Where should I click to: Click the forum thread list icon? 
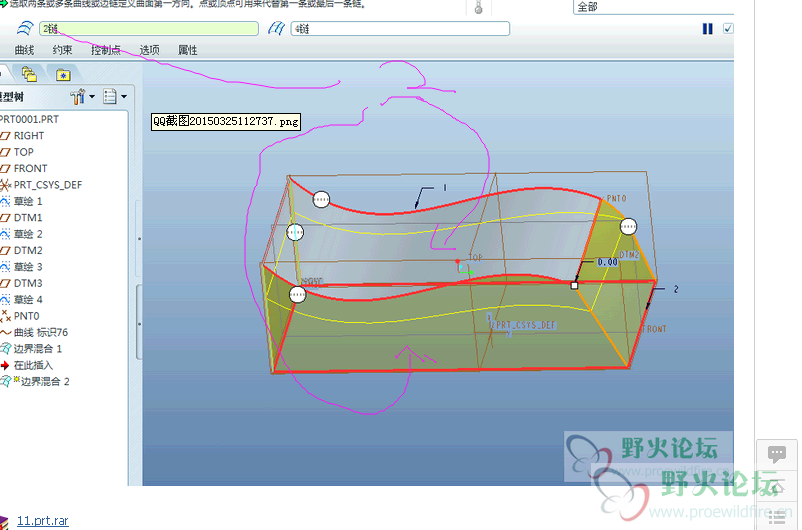click(776, 518)
